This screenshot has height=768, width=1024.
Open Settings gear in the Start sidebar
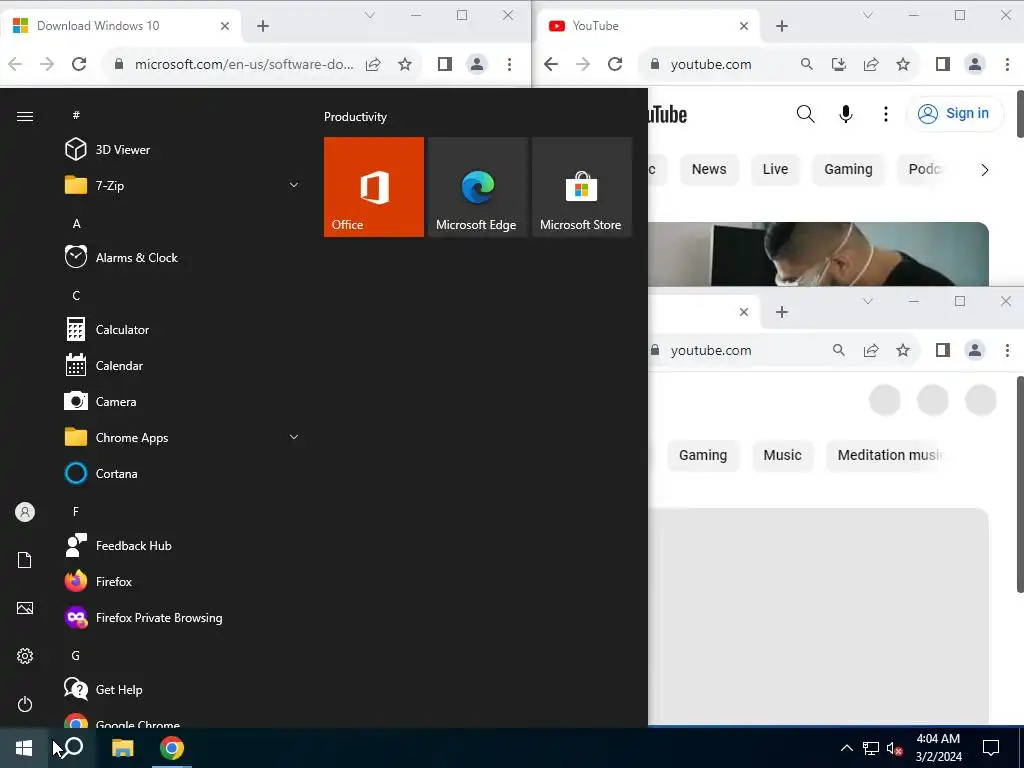25,656
